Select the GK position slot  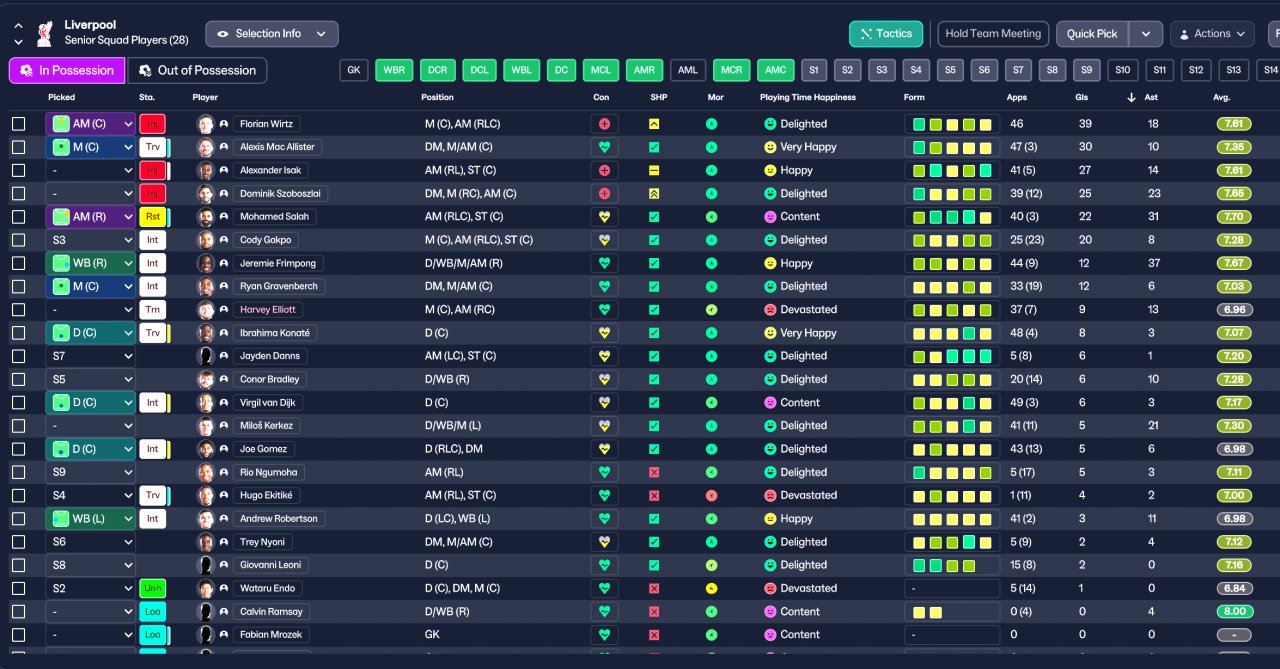pos(354,70)
